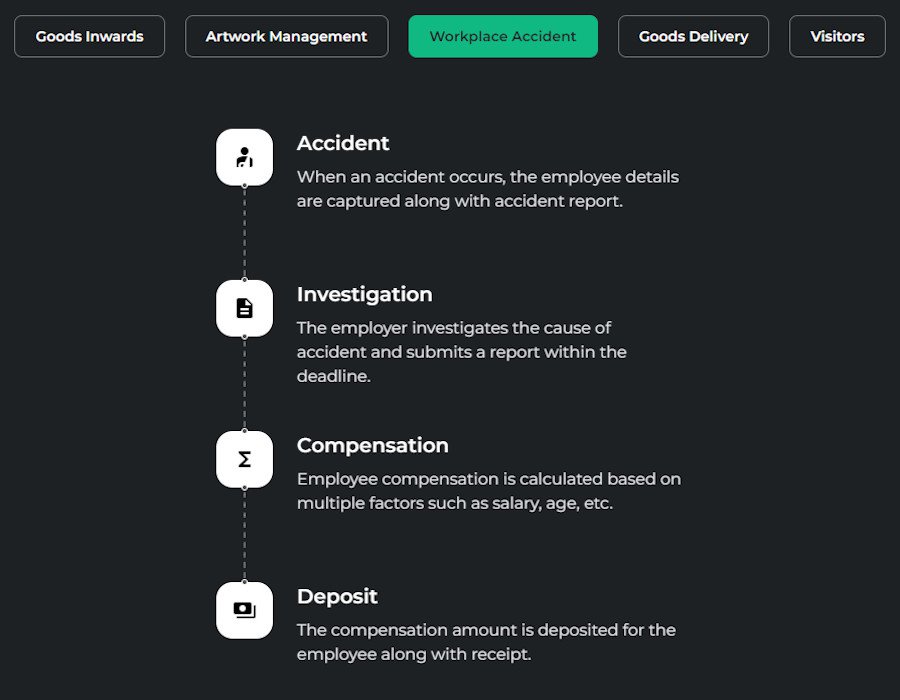
Task: Switch to Artwork Management tab
Action: [286, 36]
